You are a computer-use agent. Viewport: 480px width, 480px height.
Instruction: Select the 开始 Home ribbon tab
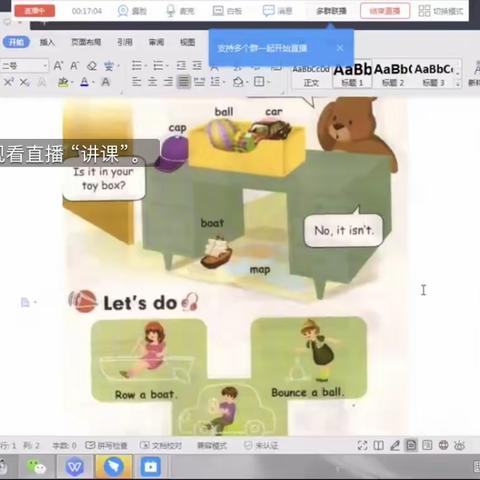pos(16,42)
